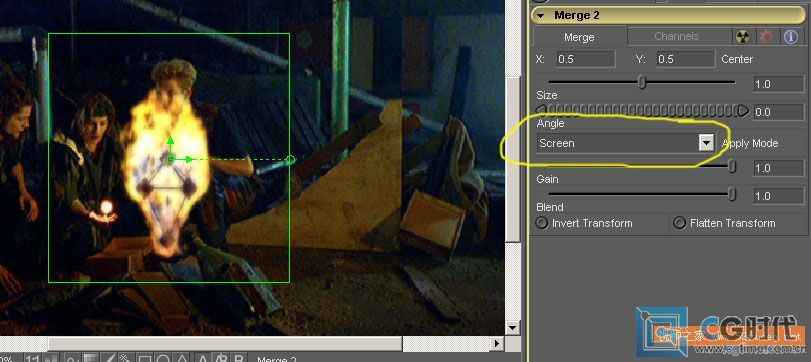Screen dimensions: 811x362
Task: Click the Gain label text
Action: [x=547, y=179]
